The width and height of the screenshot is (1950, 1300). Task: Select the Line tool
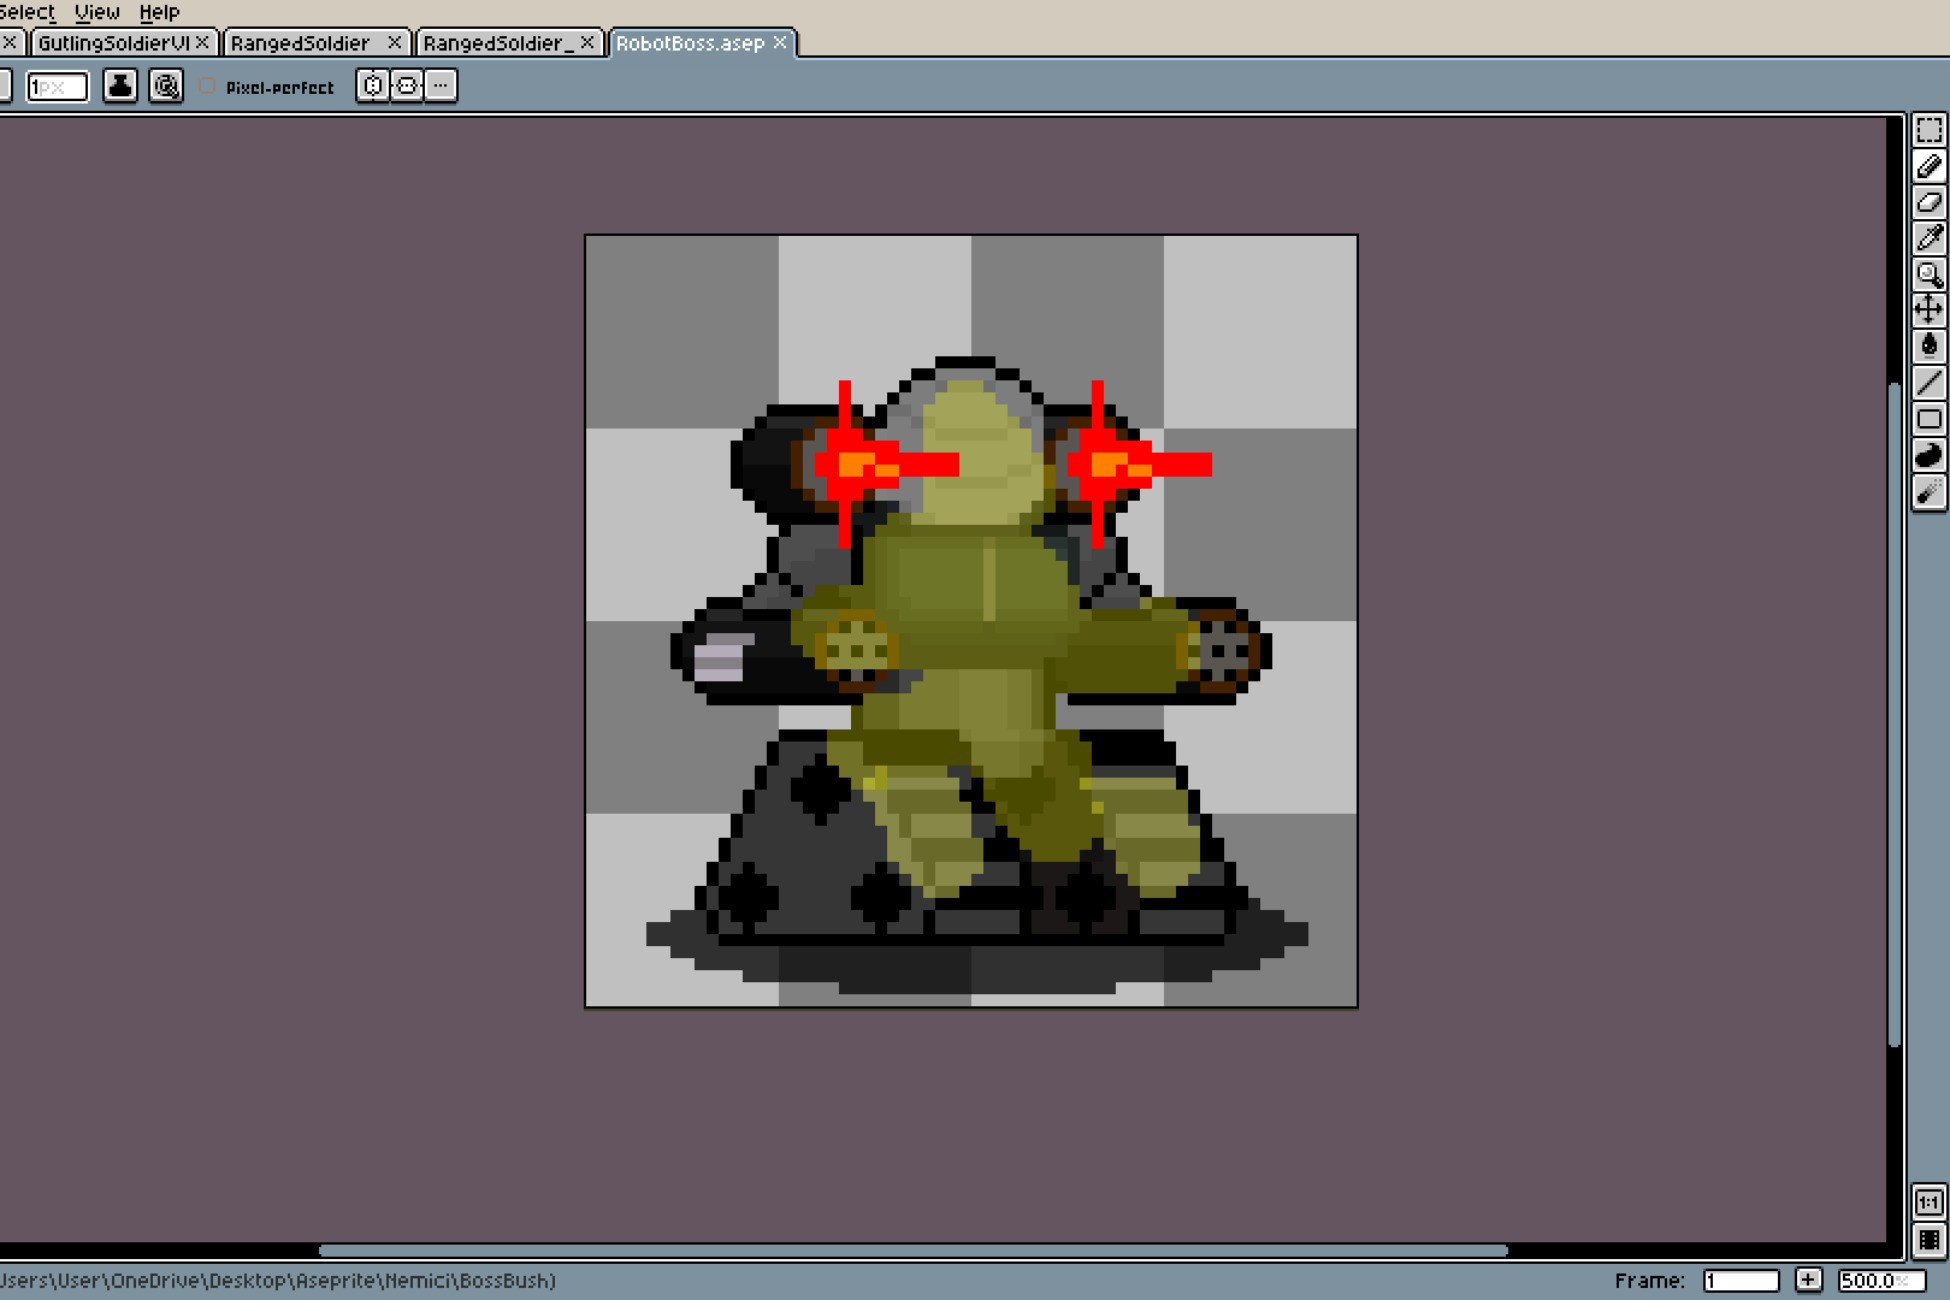pos(1930,382)
